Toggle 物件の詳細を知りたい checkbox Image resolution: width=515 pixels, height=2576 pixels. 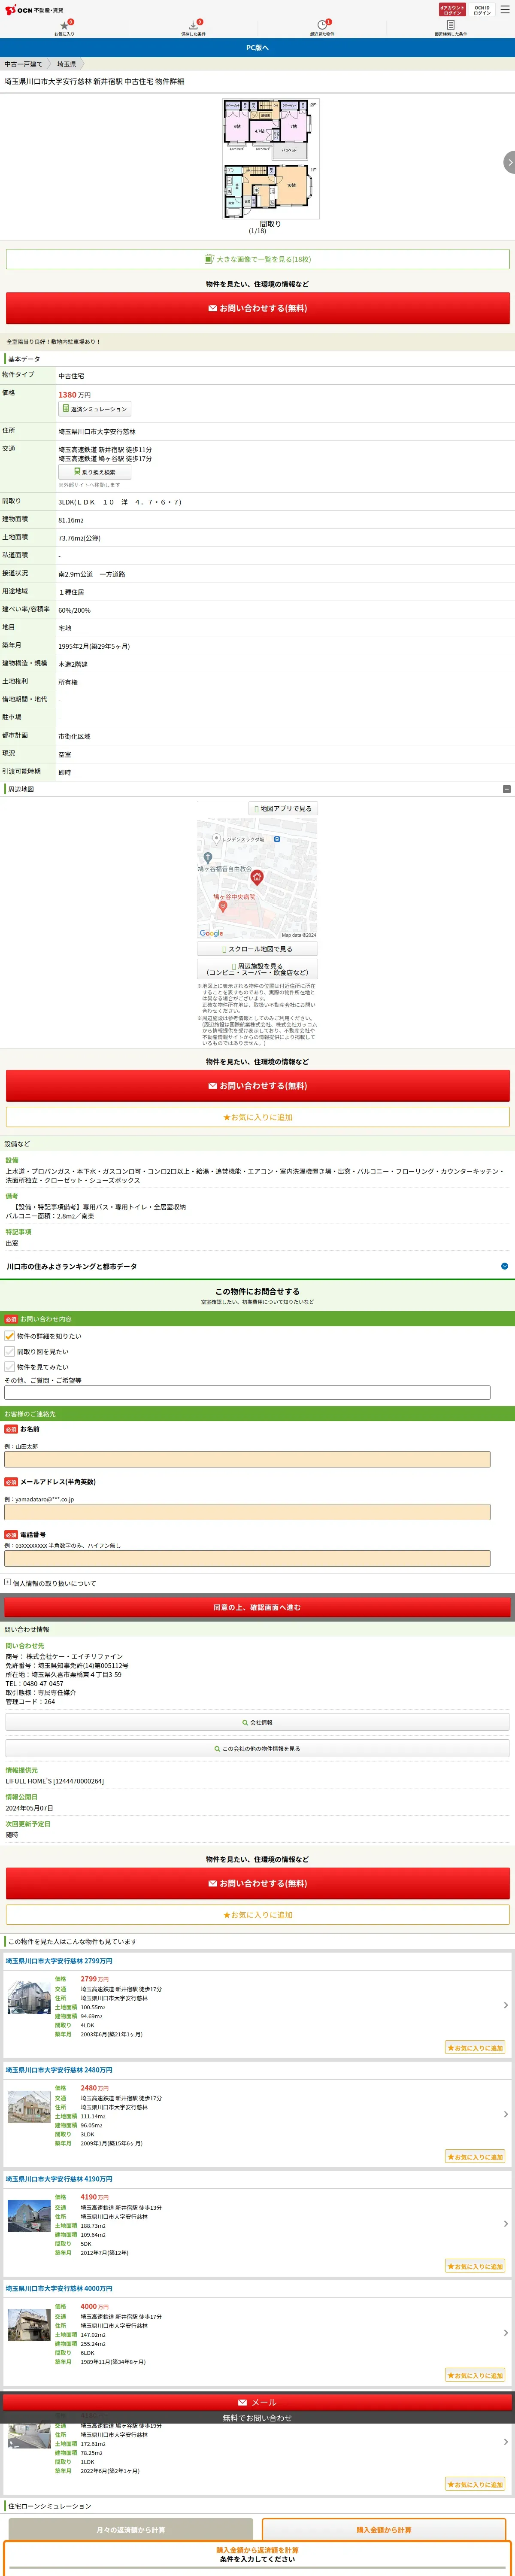click(9, 1336)
